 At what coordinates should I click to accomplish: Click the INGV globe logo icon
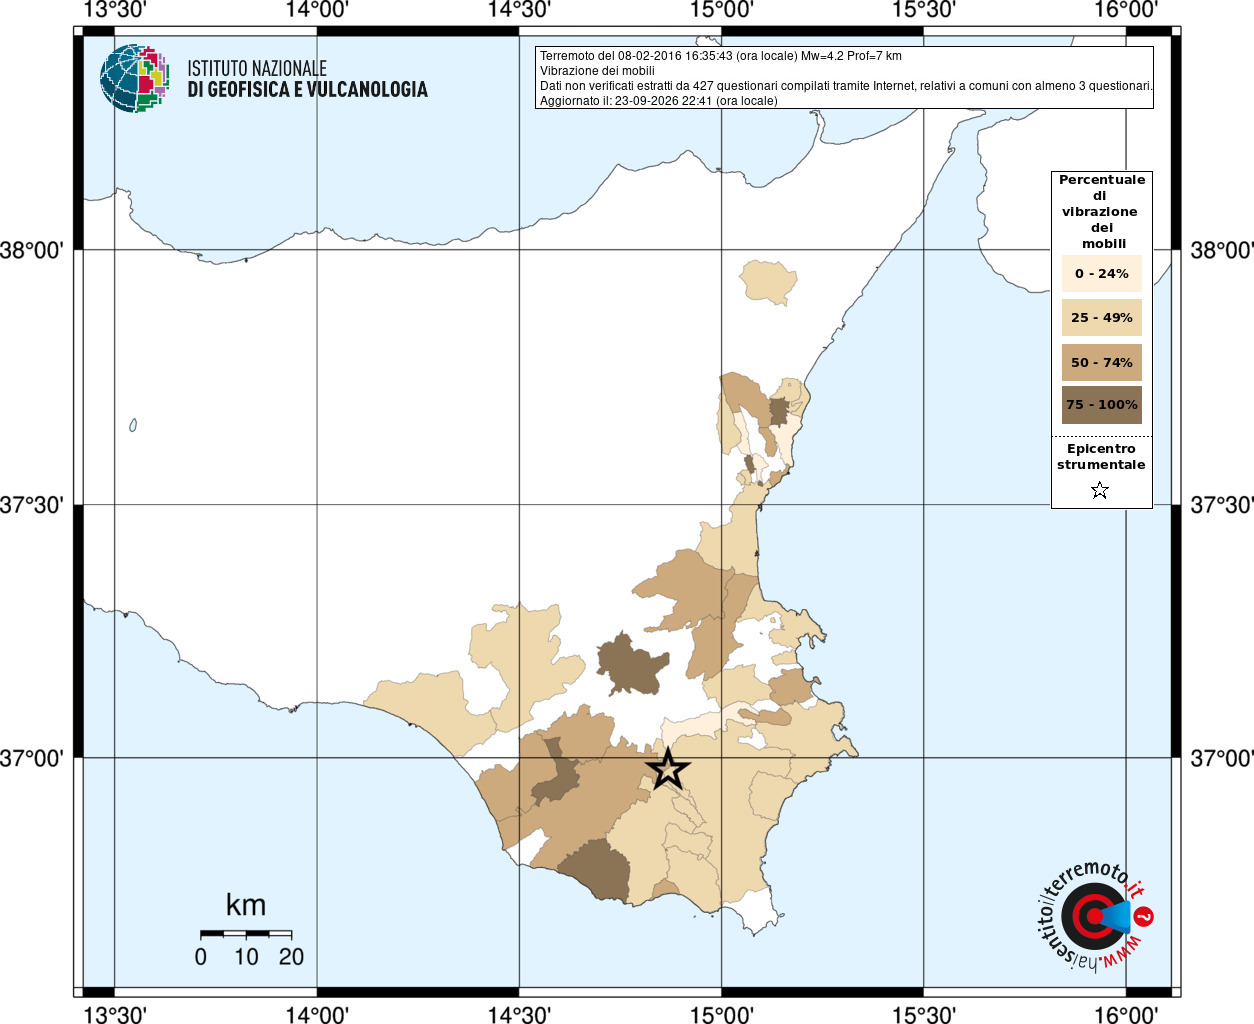point(134,78)
